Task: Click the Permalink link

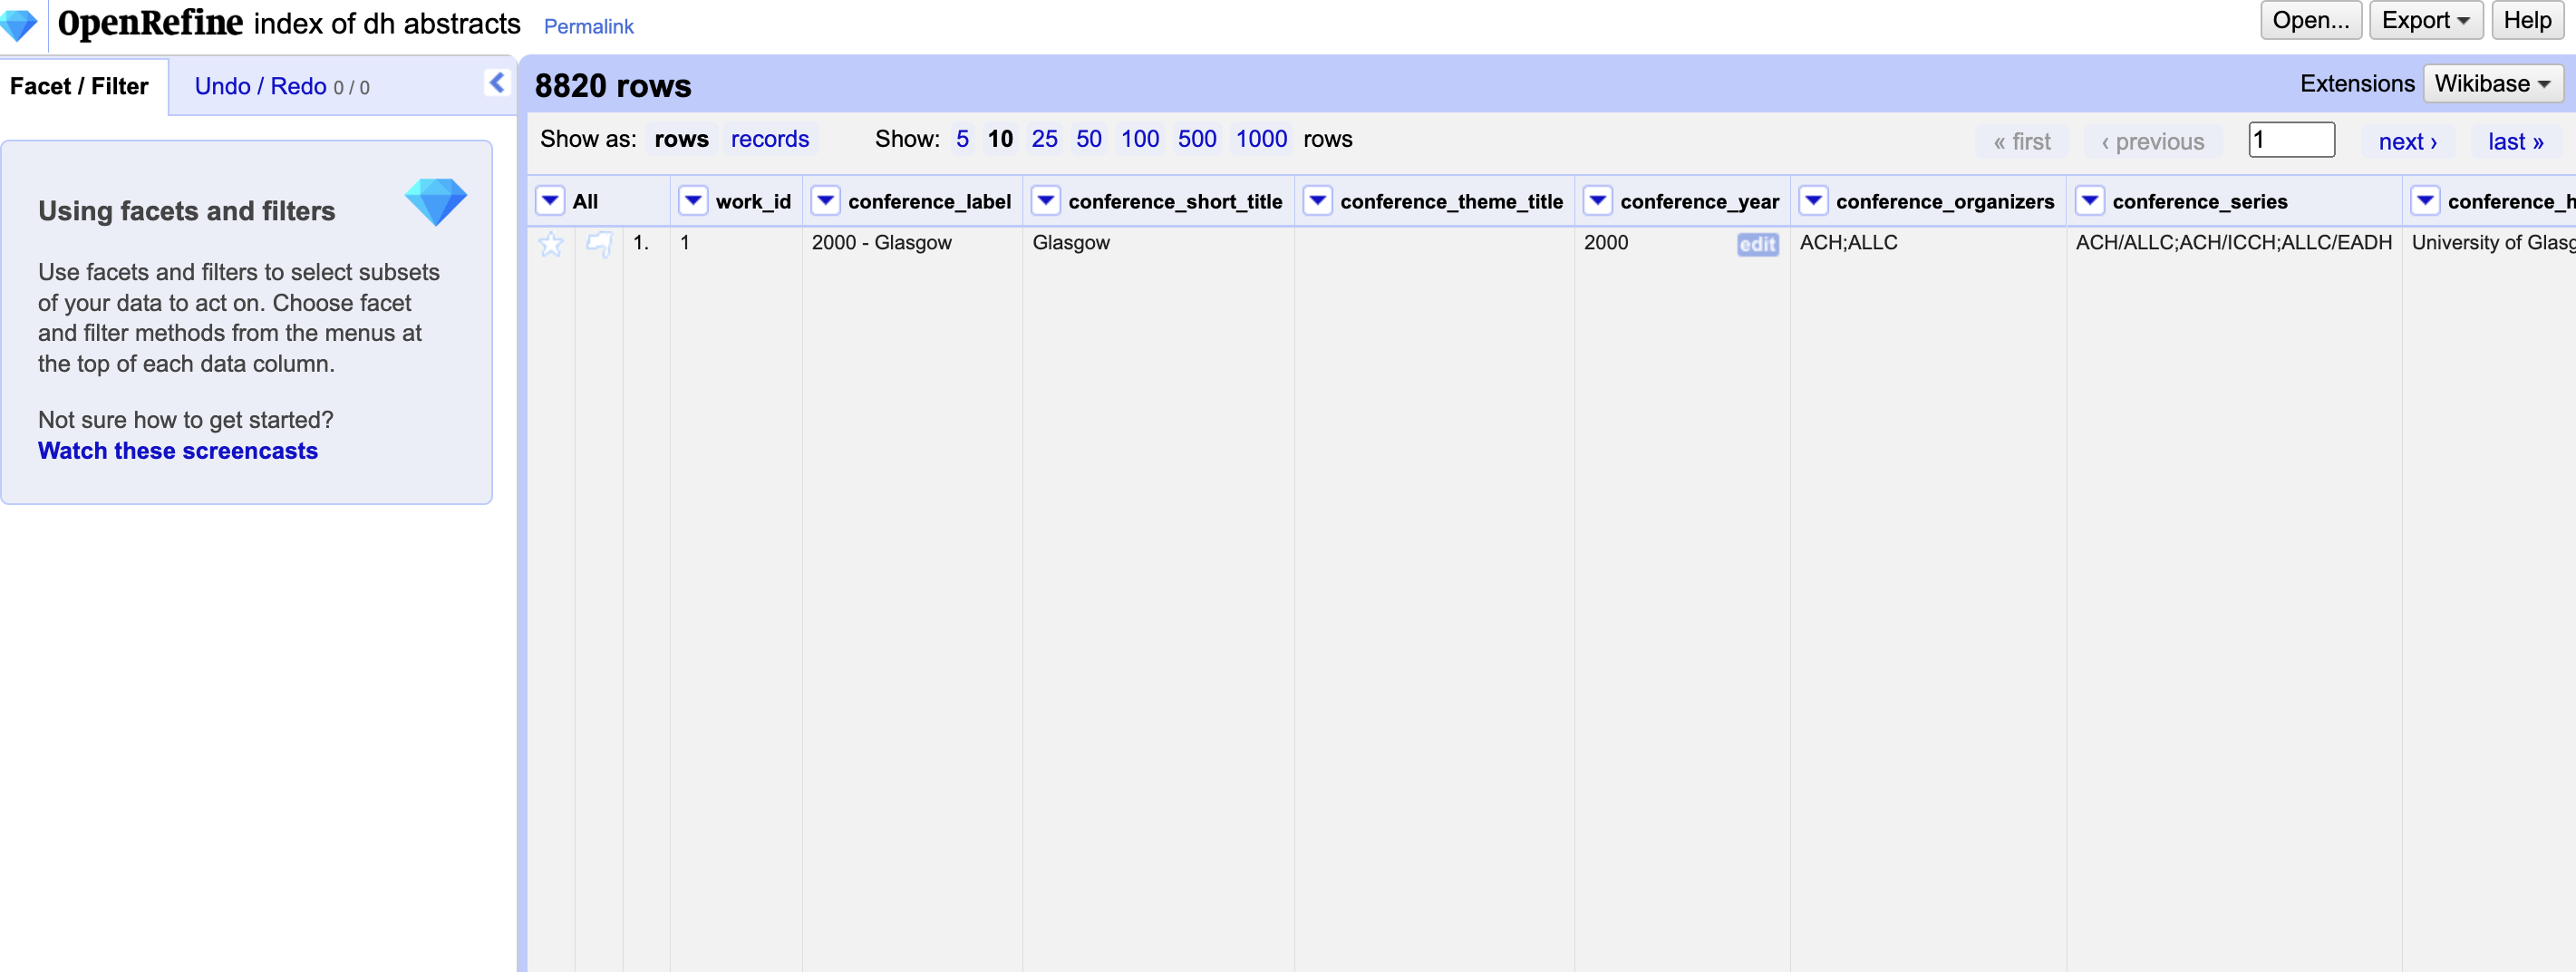Action: [x=588, y=26]
